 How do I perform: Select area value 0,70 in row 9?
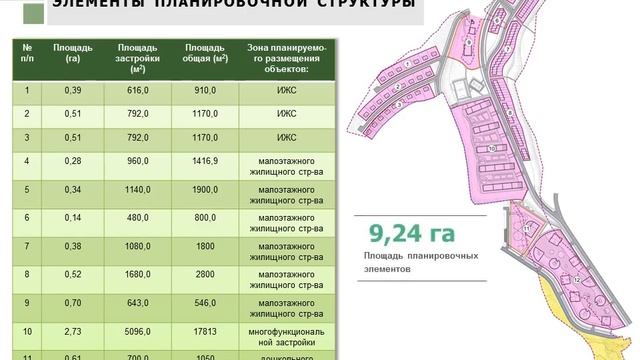[x=73, y=303]
